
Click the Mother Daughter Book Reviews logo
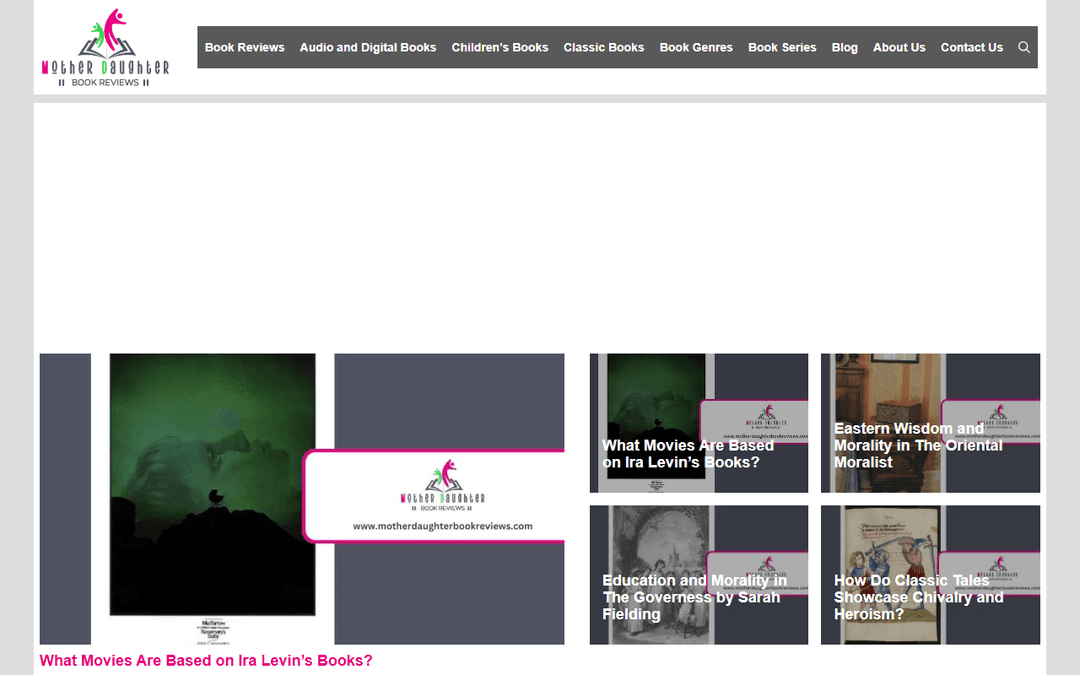click(105, 48)
